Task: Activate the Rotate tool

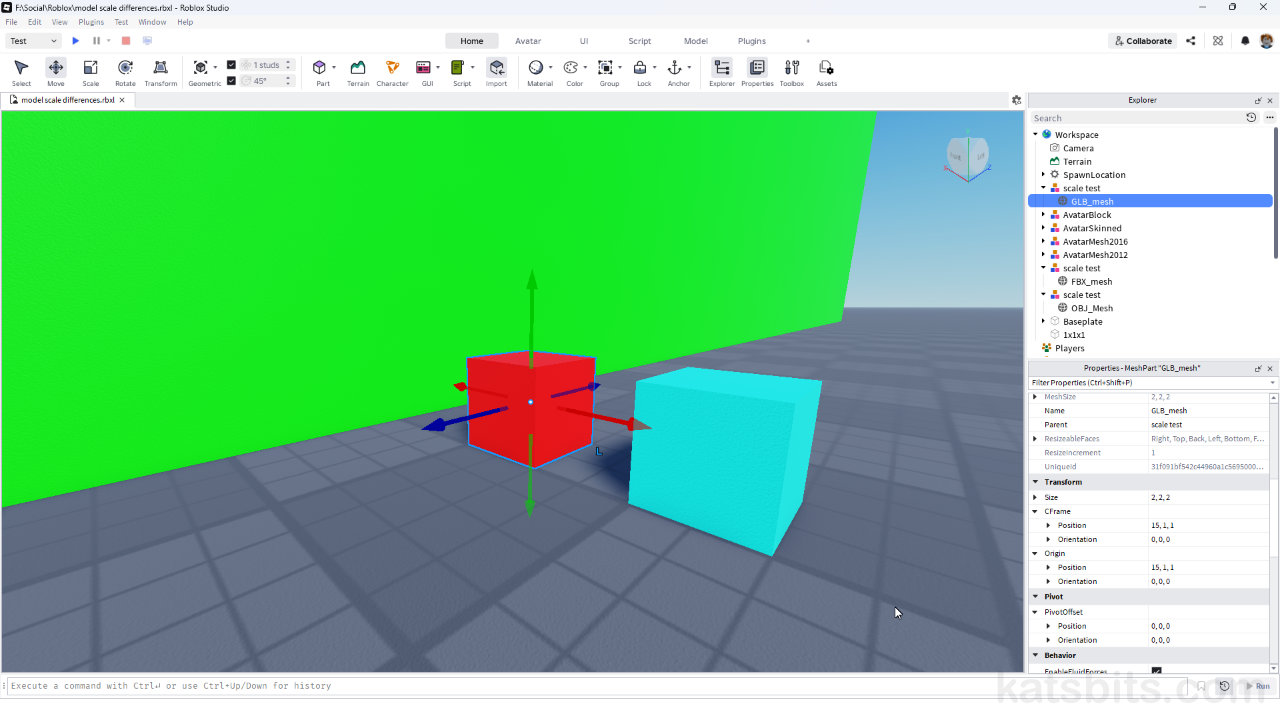Action: point(125,72)
